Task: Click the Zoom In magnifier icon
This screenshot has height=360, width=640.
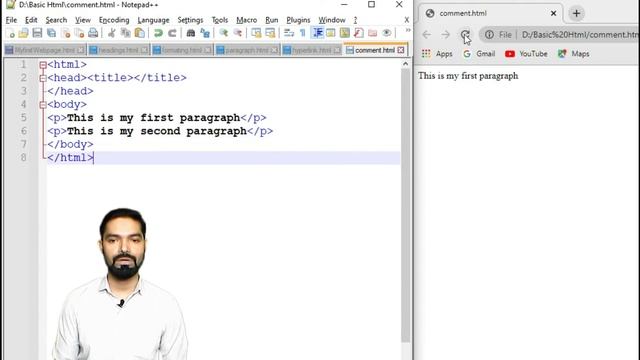Action: tap(223, 33)
